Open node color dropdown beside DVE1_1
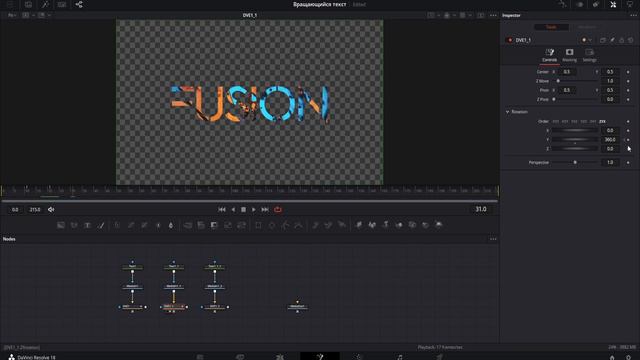 click(x=587, y=40)
